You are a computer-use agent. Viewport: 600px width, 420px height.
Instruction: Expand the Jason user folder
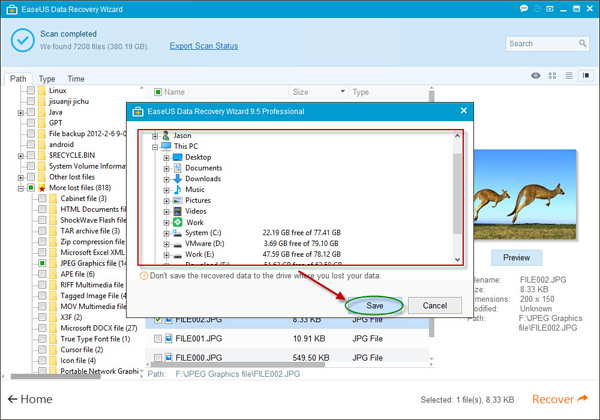point(155,136)
